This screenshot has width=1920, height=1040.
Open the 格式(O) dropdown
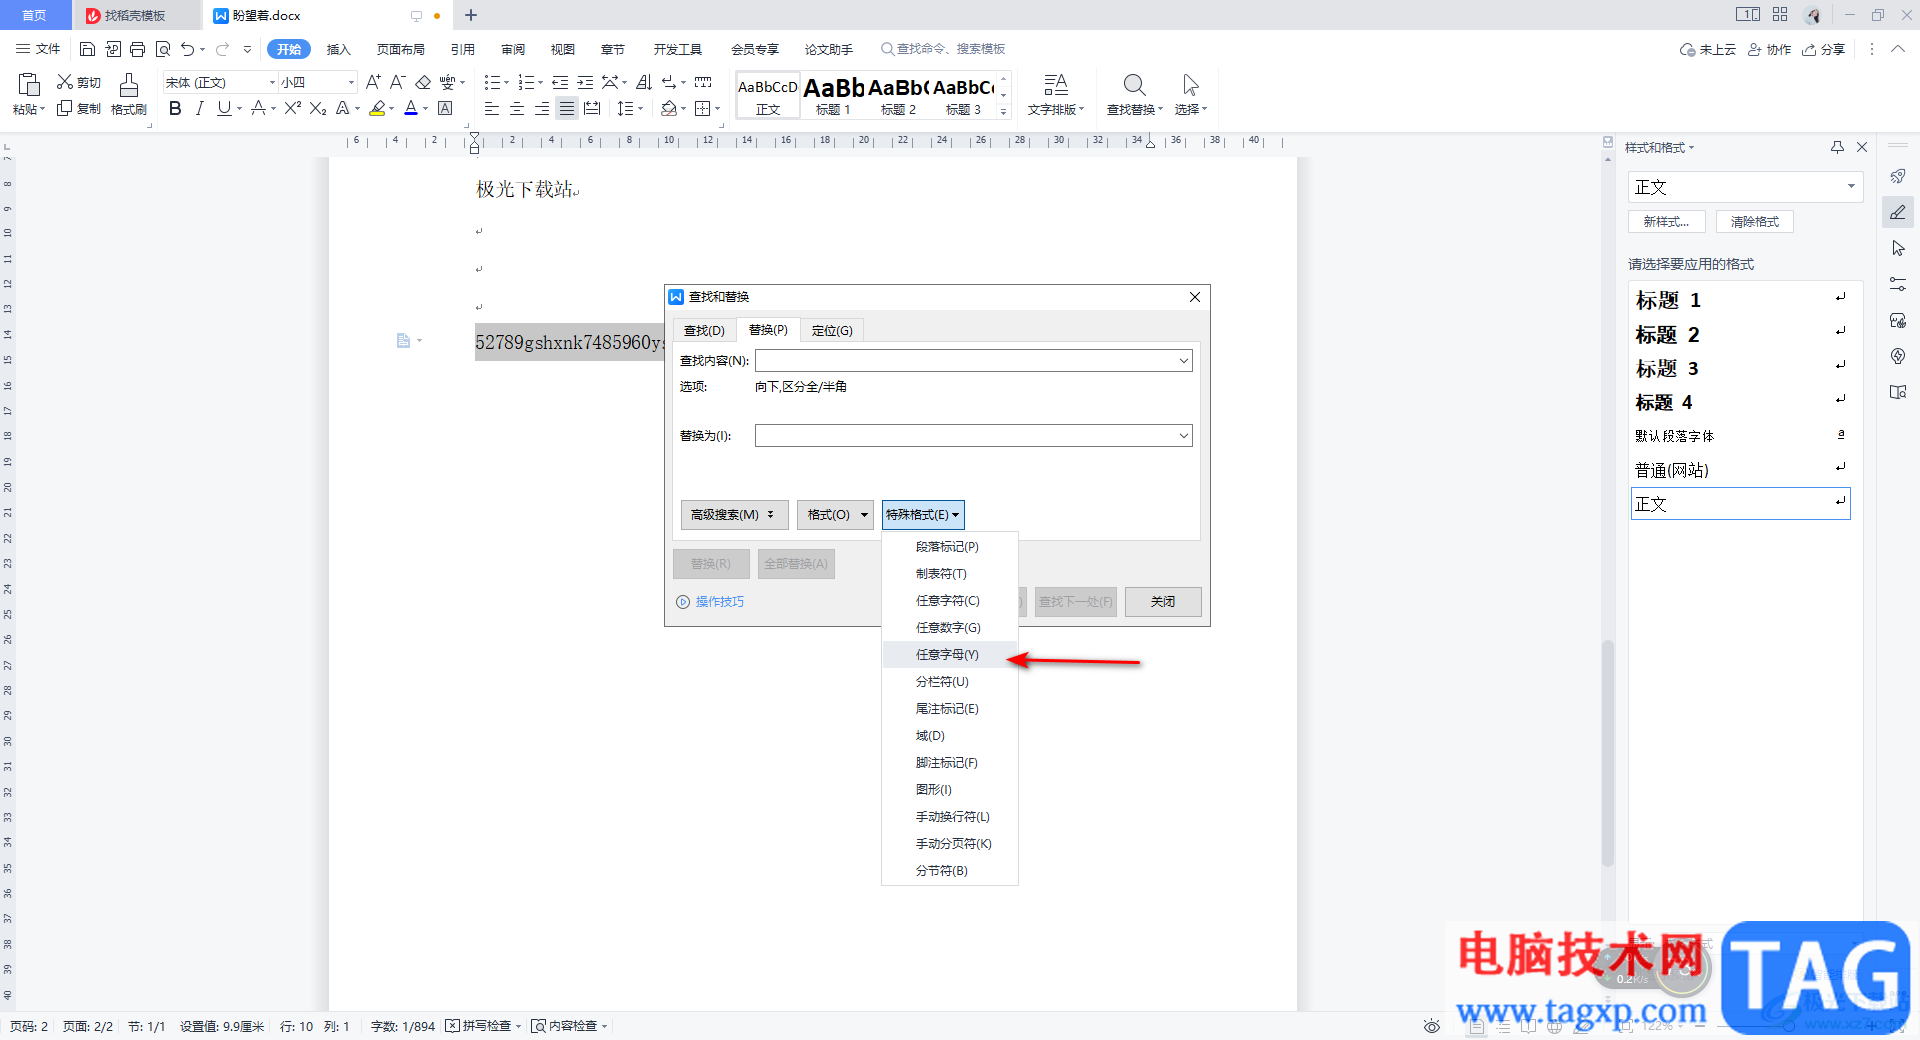[x=835, y=515]
